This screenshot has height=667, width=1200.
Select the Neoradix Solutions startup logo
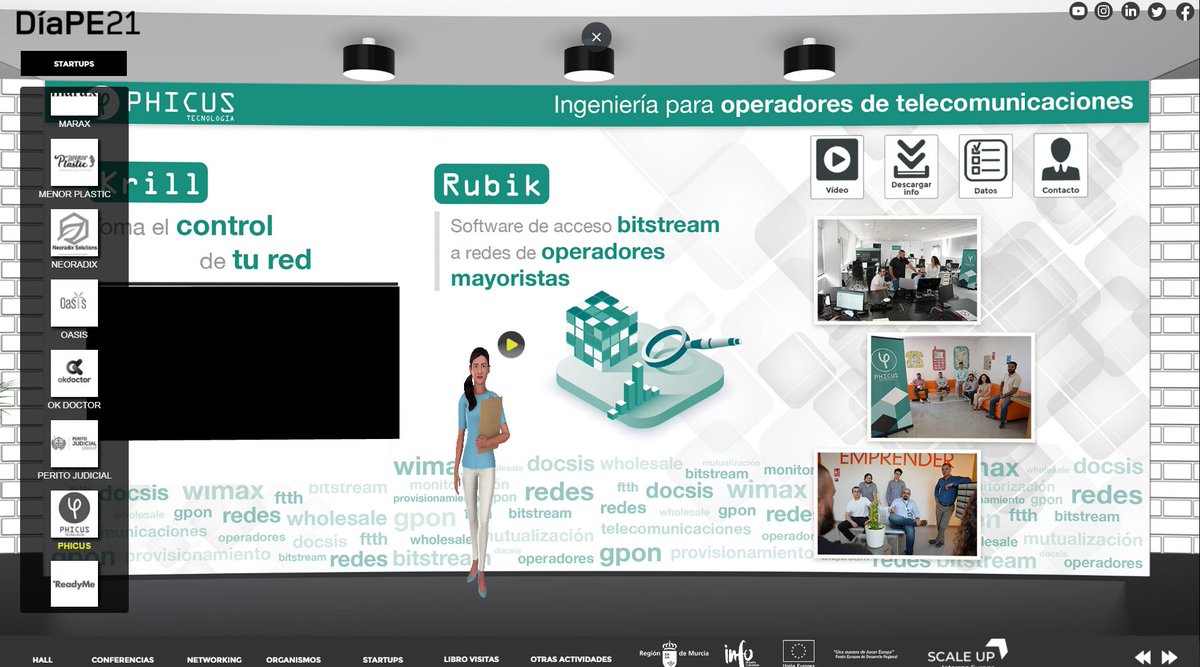click(74, 232)
